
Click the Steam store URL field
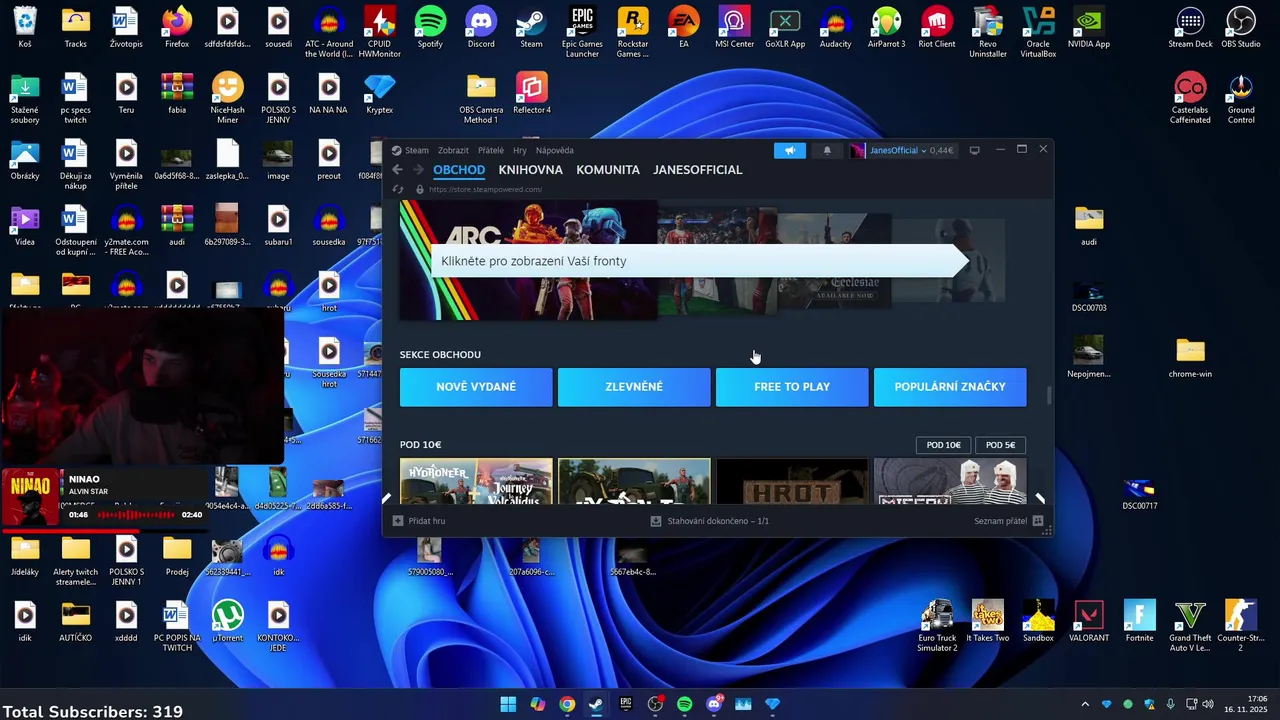tap(485, 189)
